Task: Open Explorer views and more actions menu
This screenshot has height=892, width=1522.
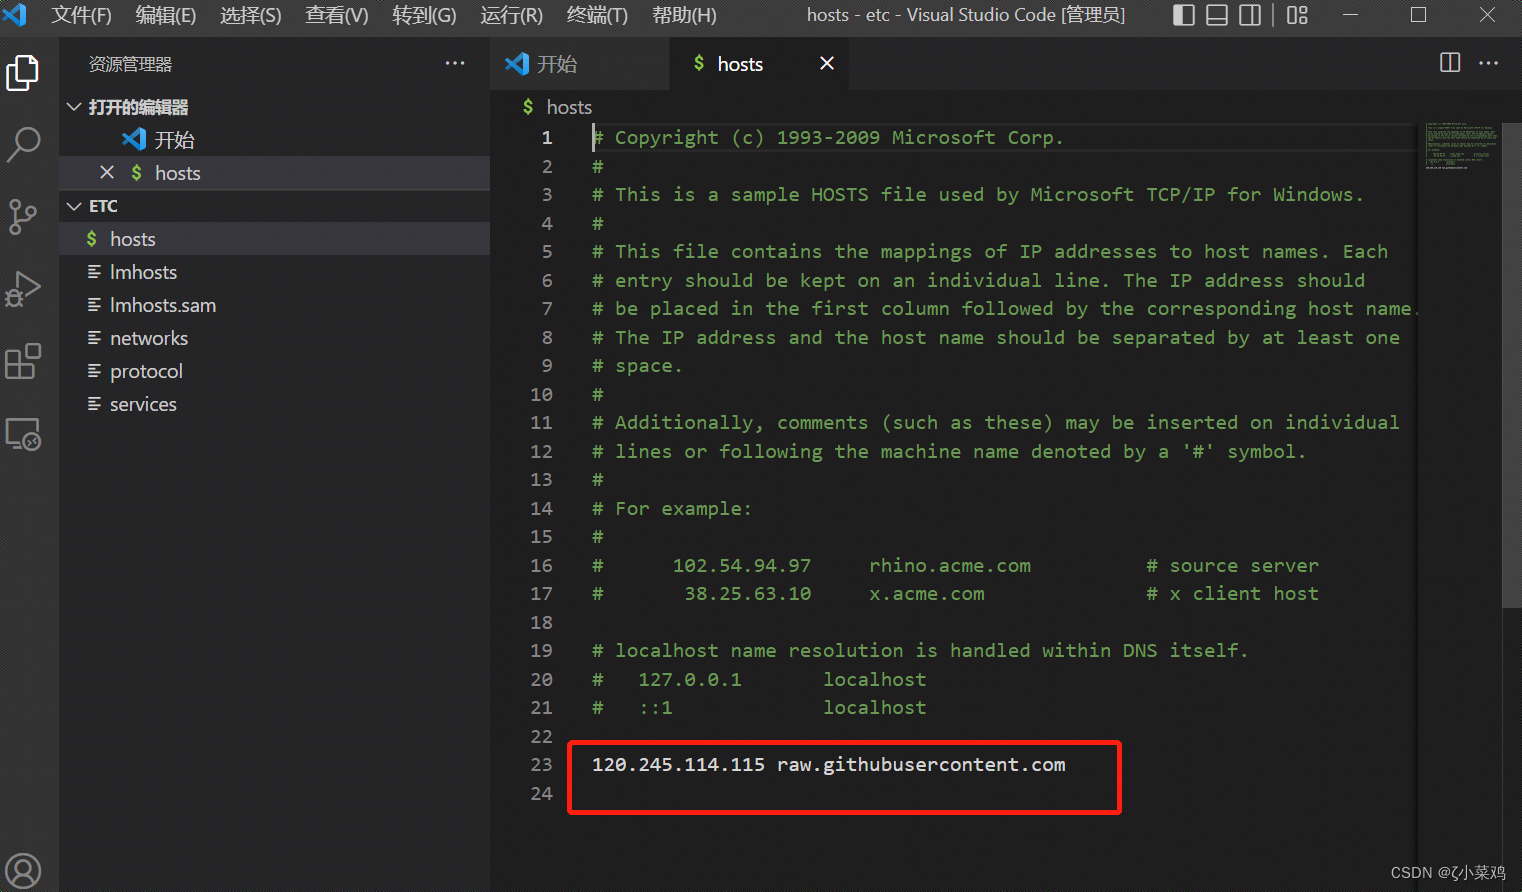Action: point(455,63)
